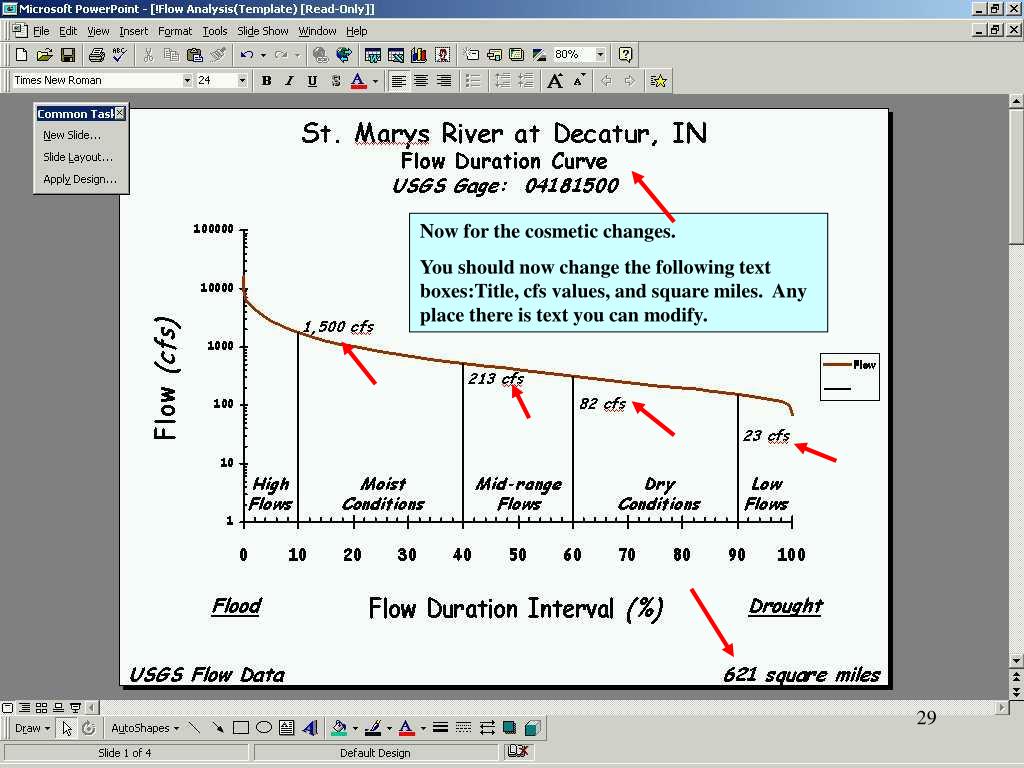Decrease font size with the small A

(x=579, y=80)
